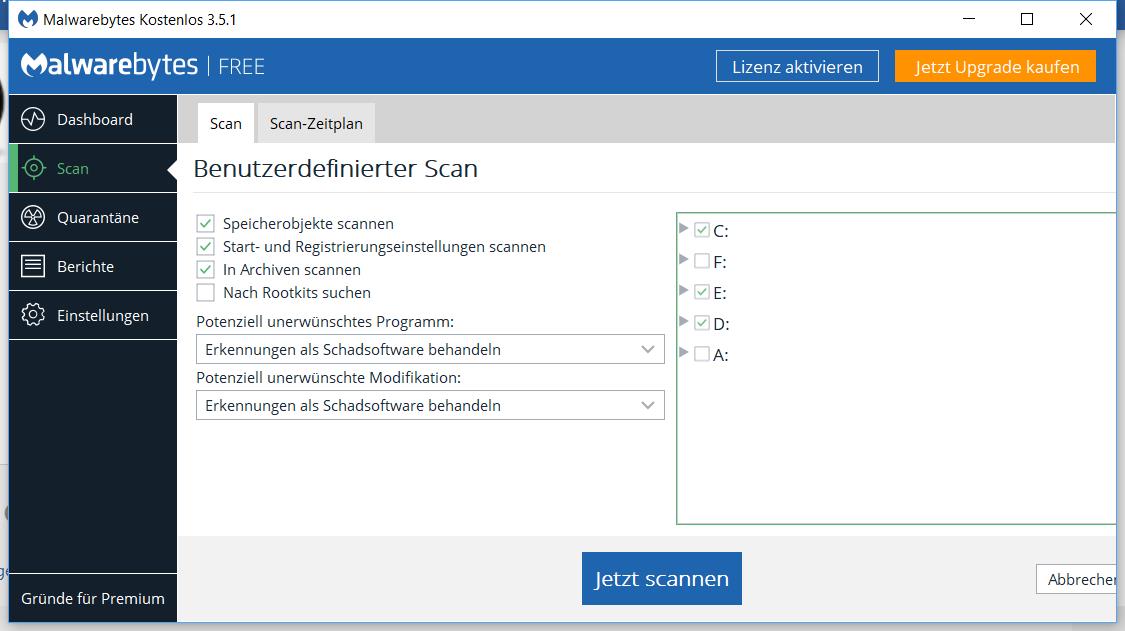Uncheck Start- und Registrierungseinstellungen scannen

[205, 246]
